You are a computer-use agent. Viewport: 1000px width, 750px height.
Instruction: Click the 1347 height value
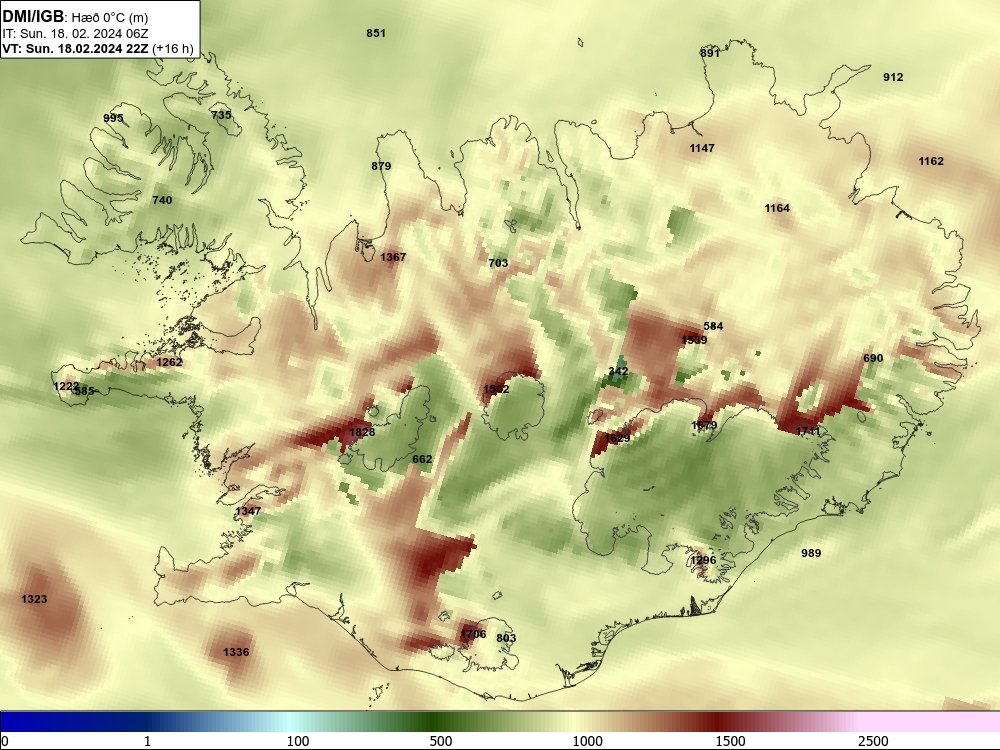[x=248, y=511]
